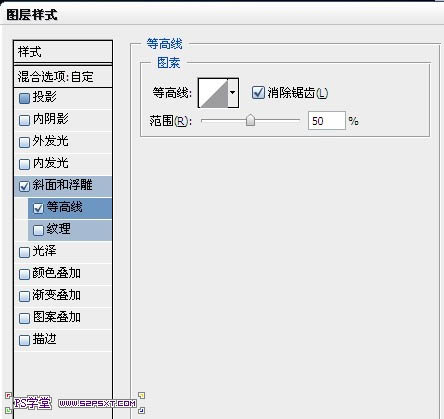Tick the 颜色叠加 checkbox
This screenshot has height=419, width=444.
coord(24,274)
